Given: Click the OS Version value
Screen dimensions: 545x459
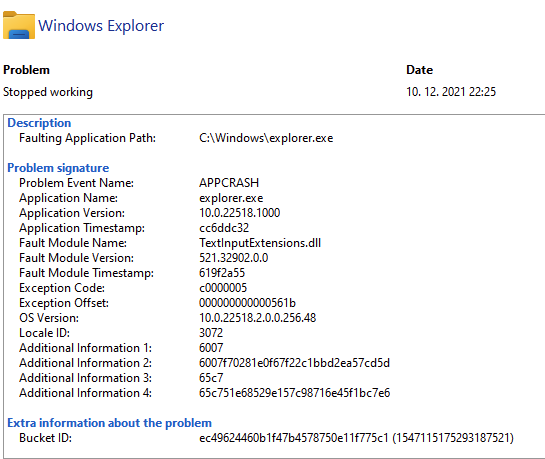Looking at the screenshot, I should (258, 318).
